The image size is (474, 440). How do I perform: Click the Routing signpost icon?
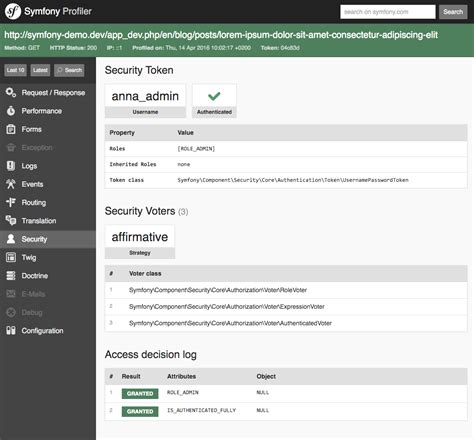[x=11, y=202]
